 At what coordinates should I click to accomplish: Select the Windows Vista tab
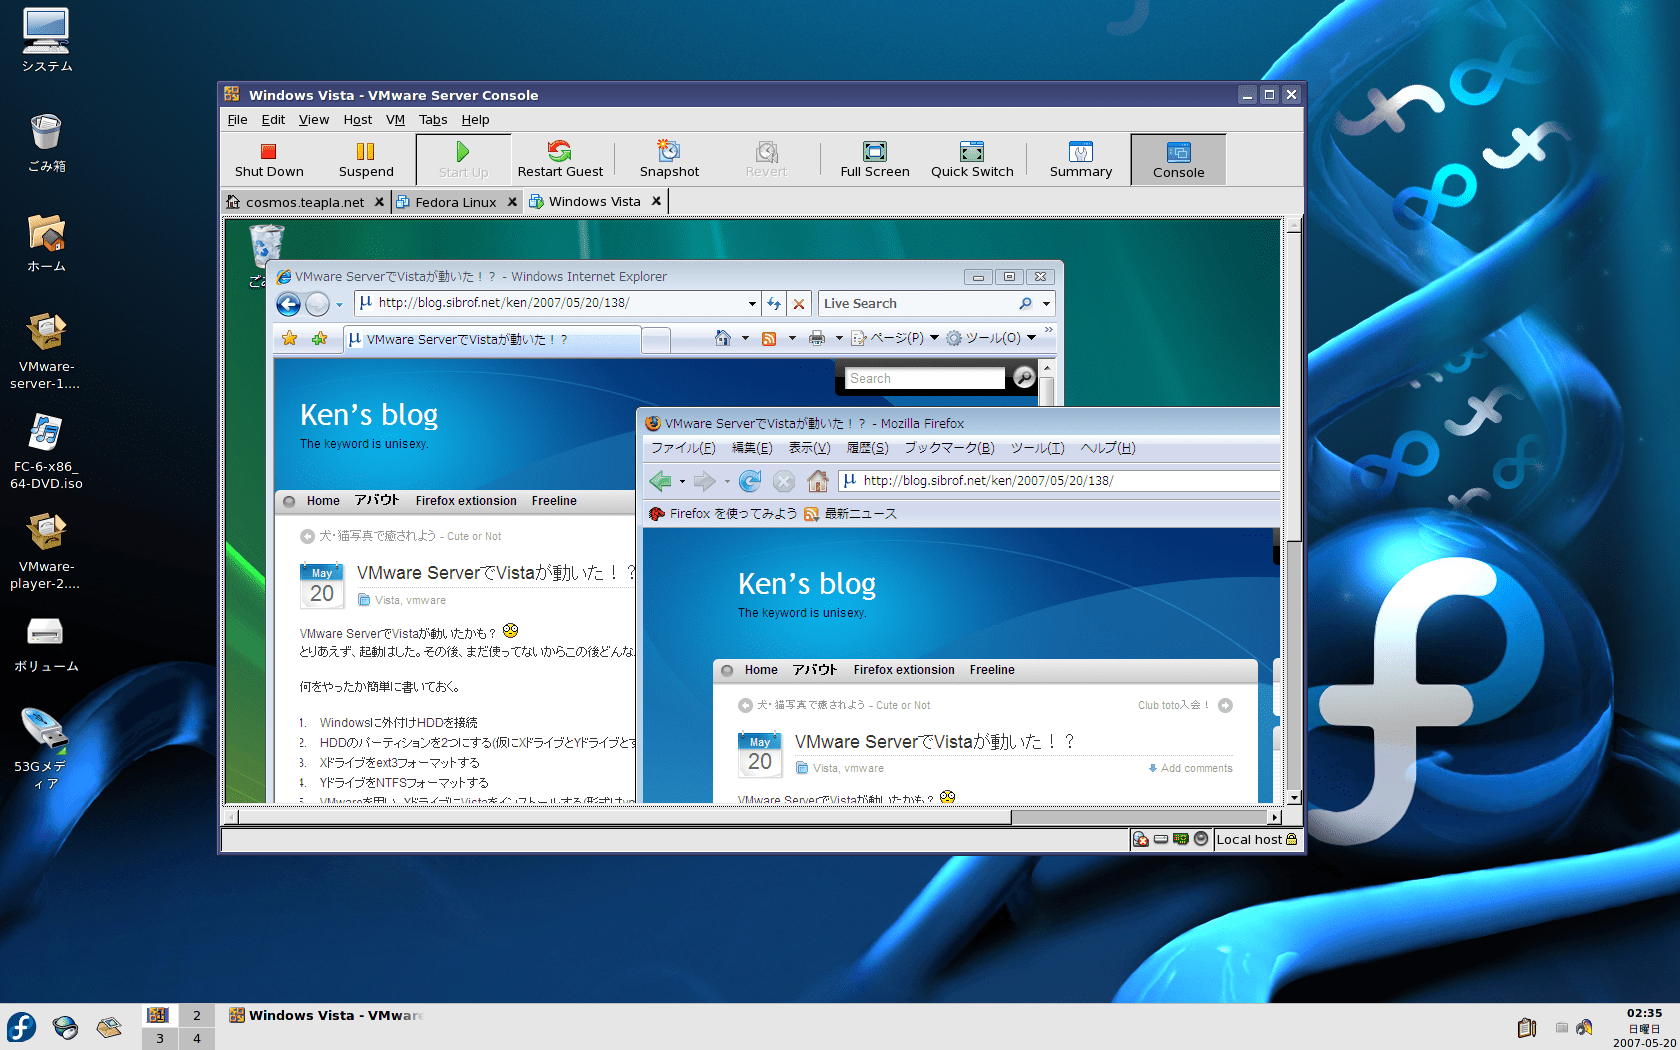594,201
